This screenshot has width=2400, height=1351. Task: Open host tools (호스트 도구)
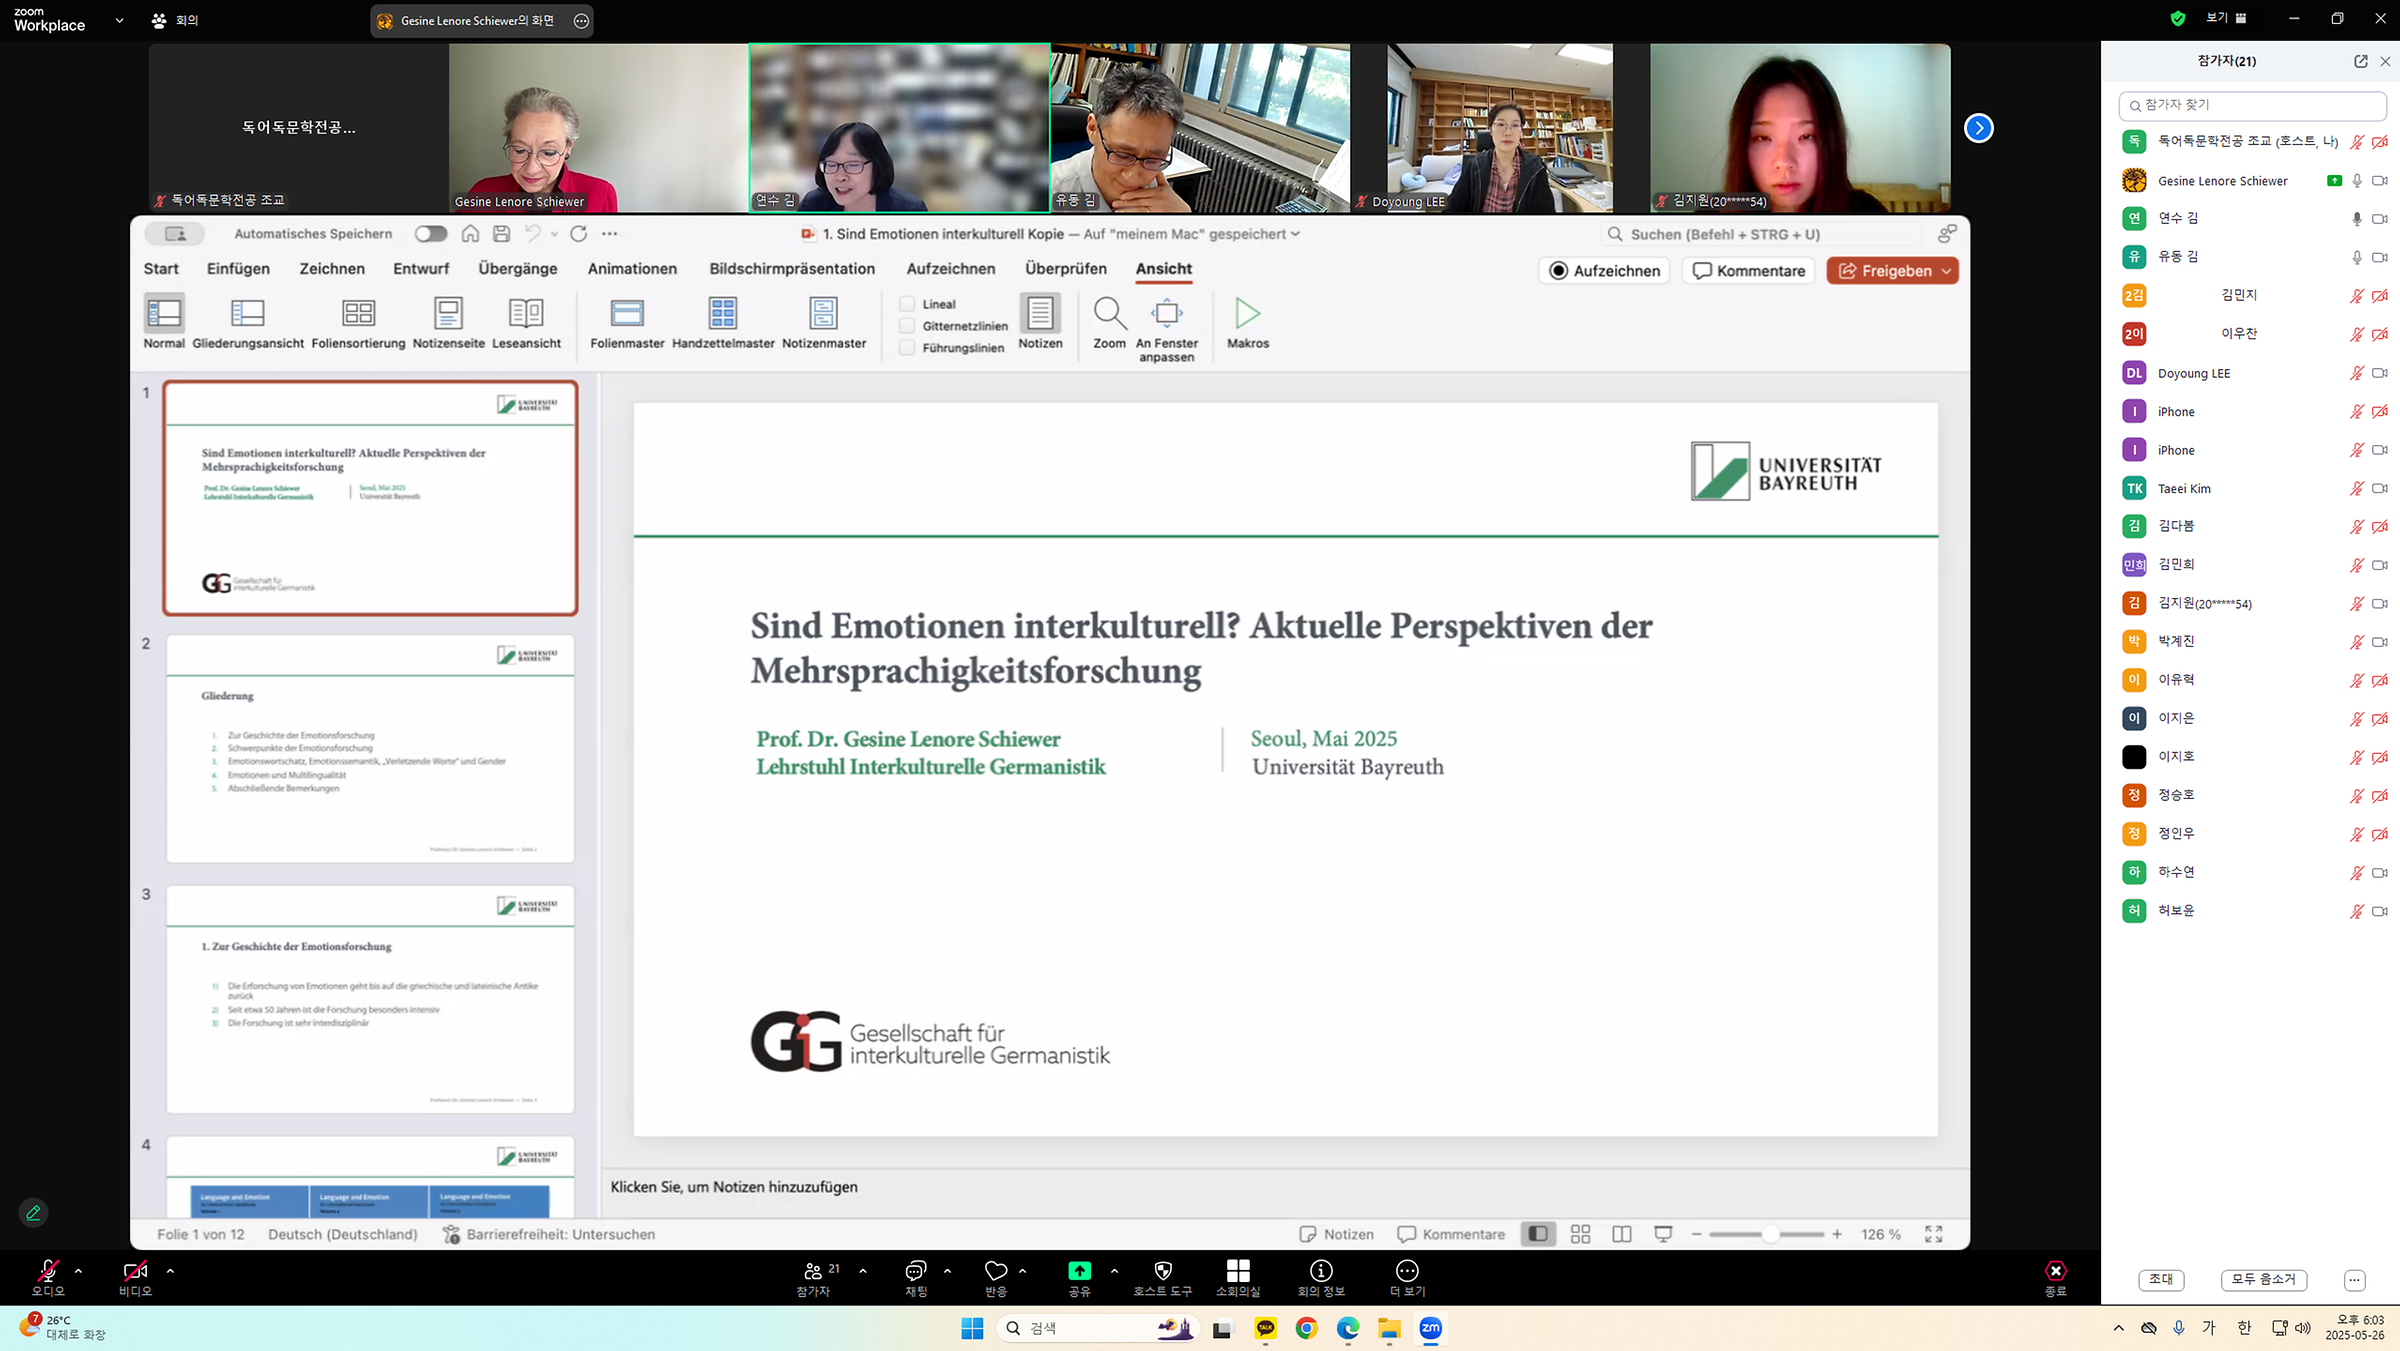(1162, 1277)
